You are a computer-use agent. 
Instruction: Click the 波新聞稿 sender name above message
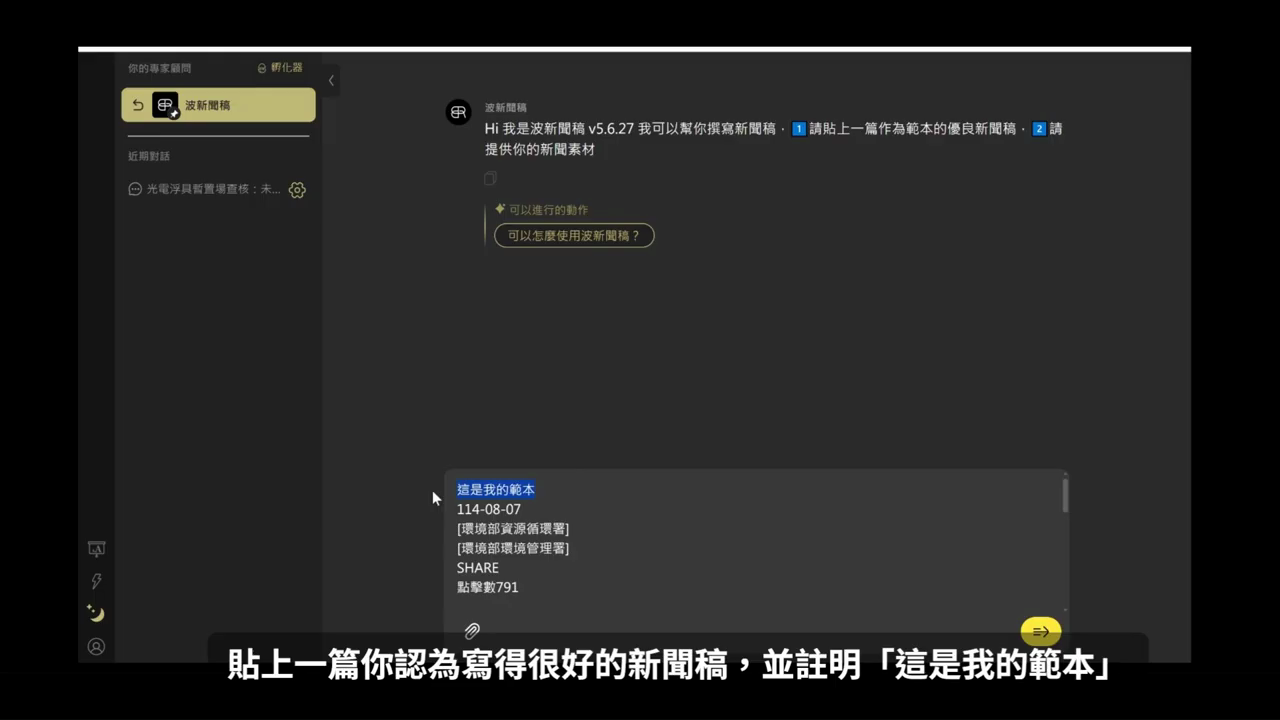(x=506, y=107)
